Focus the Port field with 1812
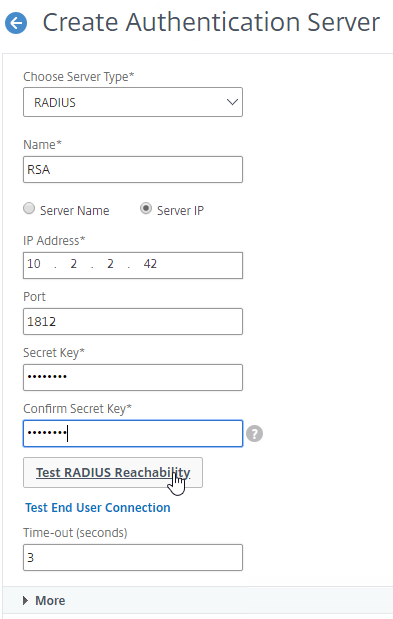 [x=133, y=322]
